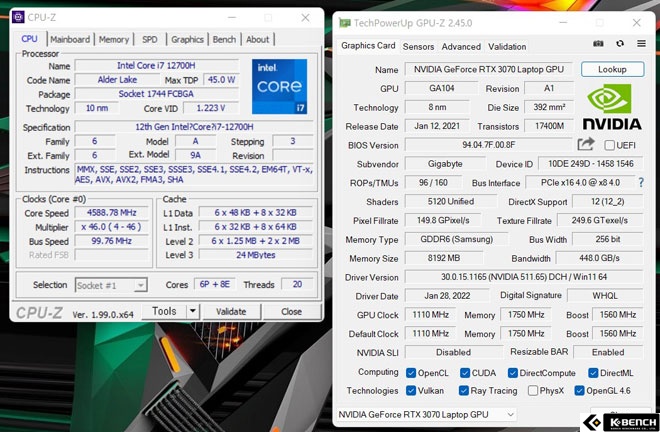The image size is (660, 432).
Task: Click the Intel Core i7 logo badge
Action: (279, 86)
